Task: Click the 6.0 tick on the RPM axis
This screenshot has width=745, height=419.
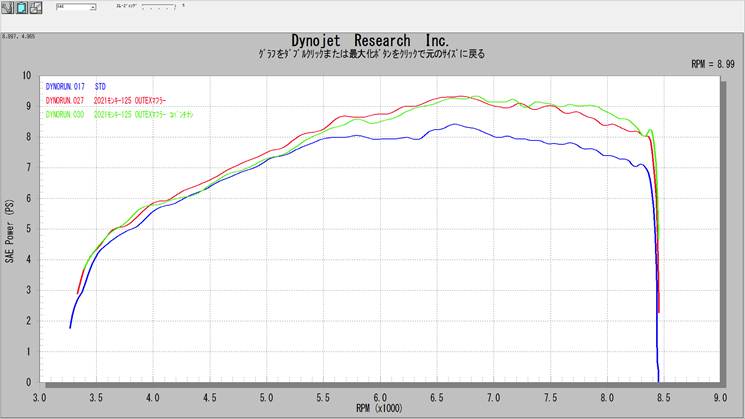Action: [x=379, y=396]
